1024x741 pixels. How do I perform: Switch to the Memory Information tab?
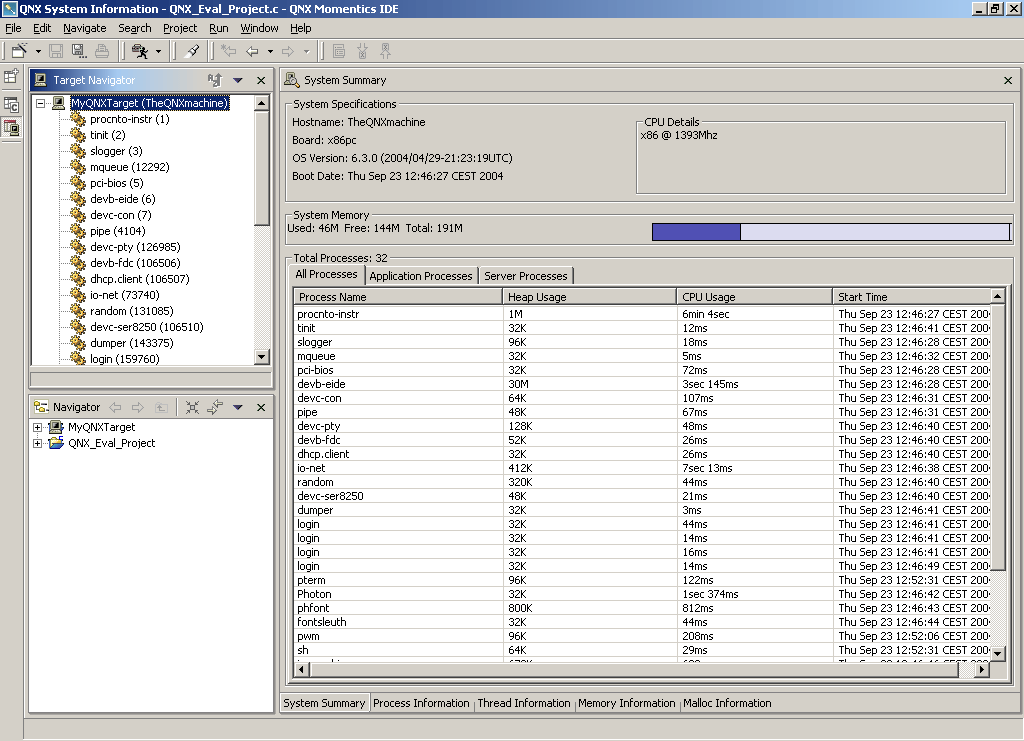click(626, 703)
